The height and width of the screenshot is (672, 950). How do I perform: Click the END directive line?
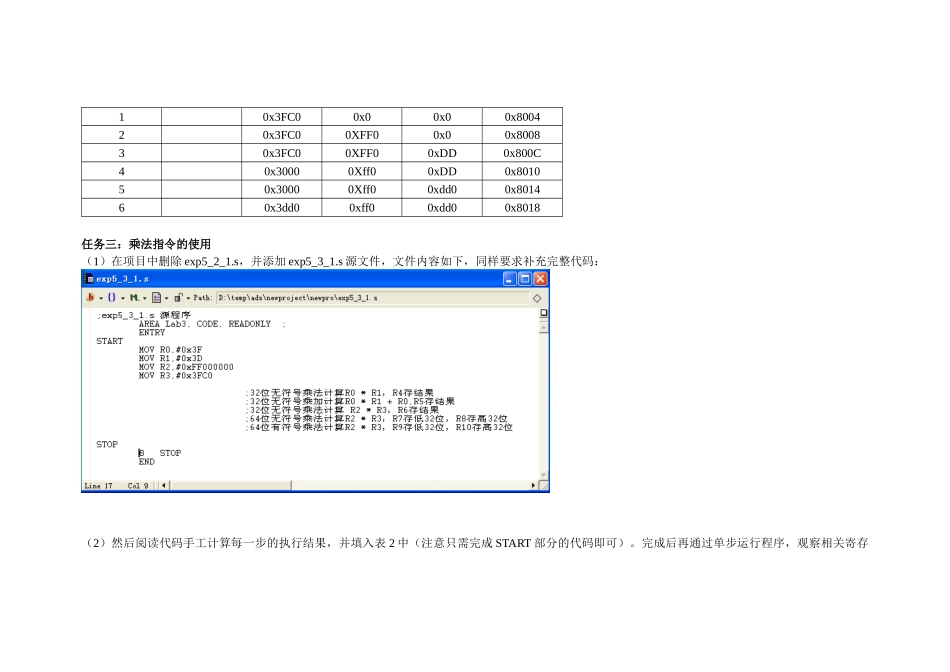point(147,462)
